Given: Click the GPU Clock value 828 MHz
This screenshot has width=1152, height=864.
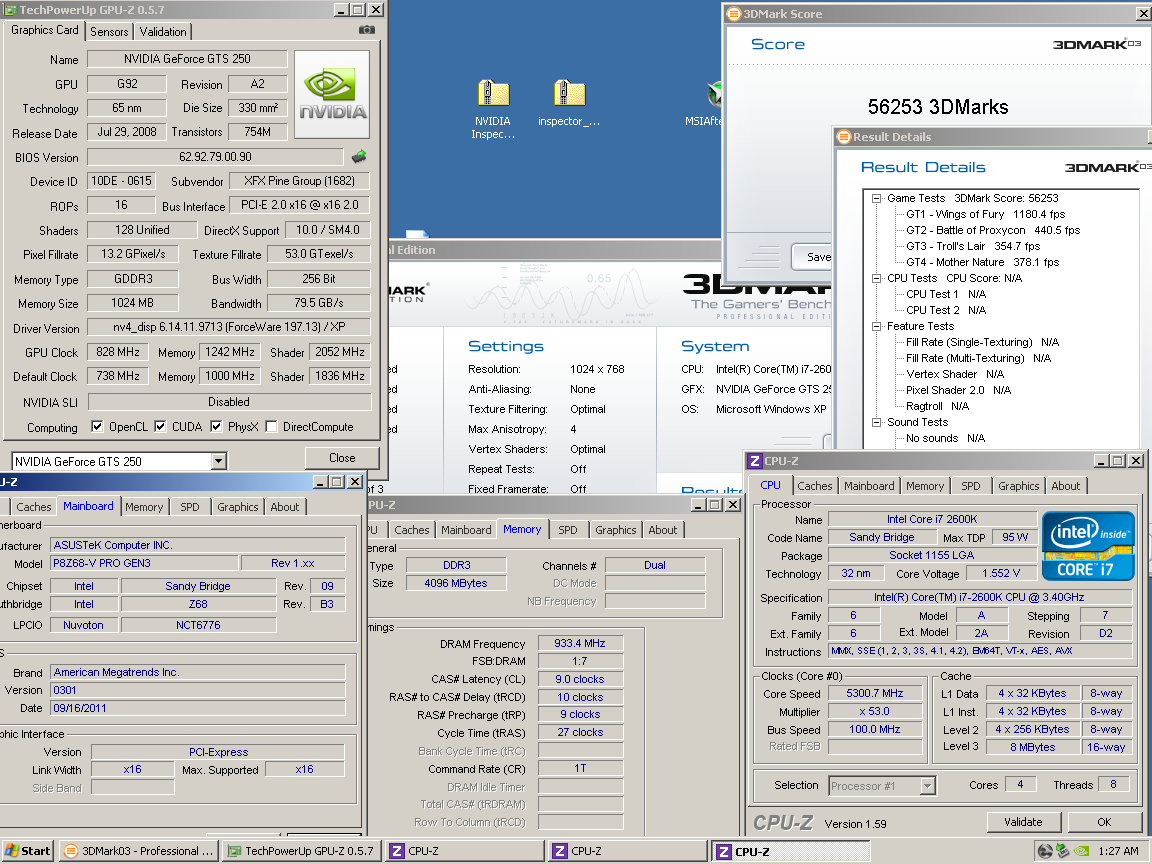Looking at the screenshot, I should pos(118,352).
